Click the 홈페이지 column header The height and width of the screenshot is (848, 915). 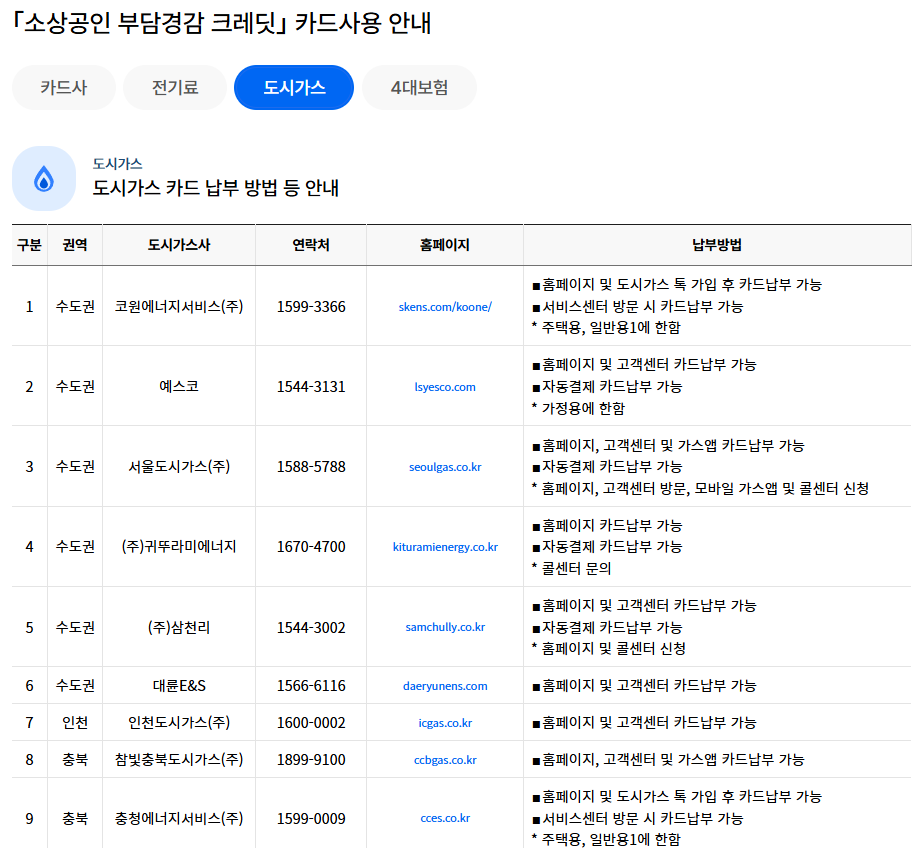click(445, 245)
